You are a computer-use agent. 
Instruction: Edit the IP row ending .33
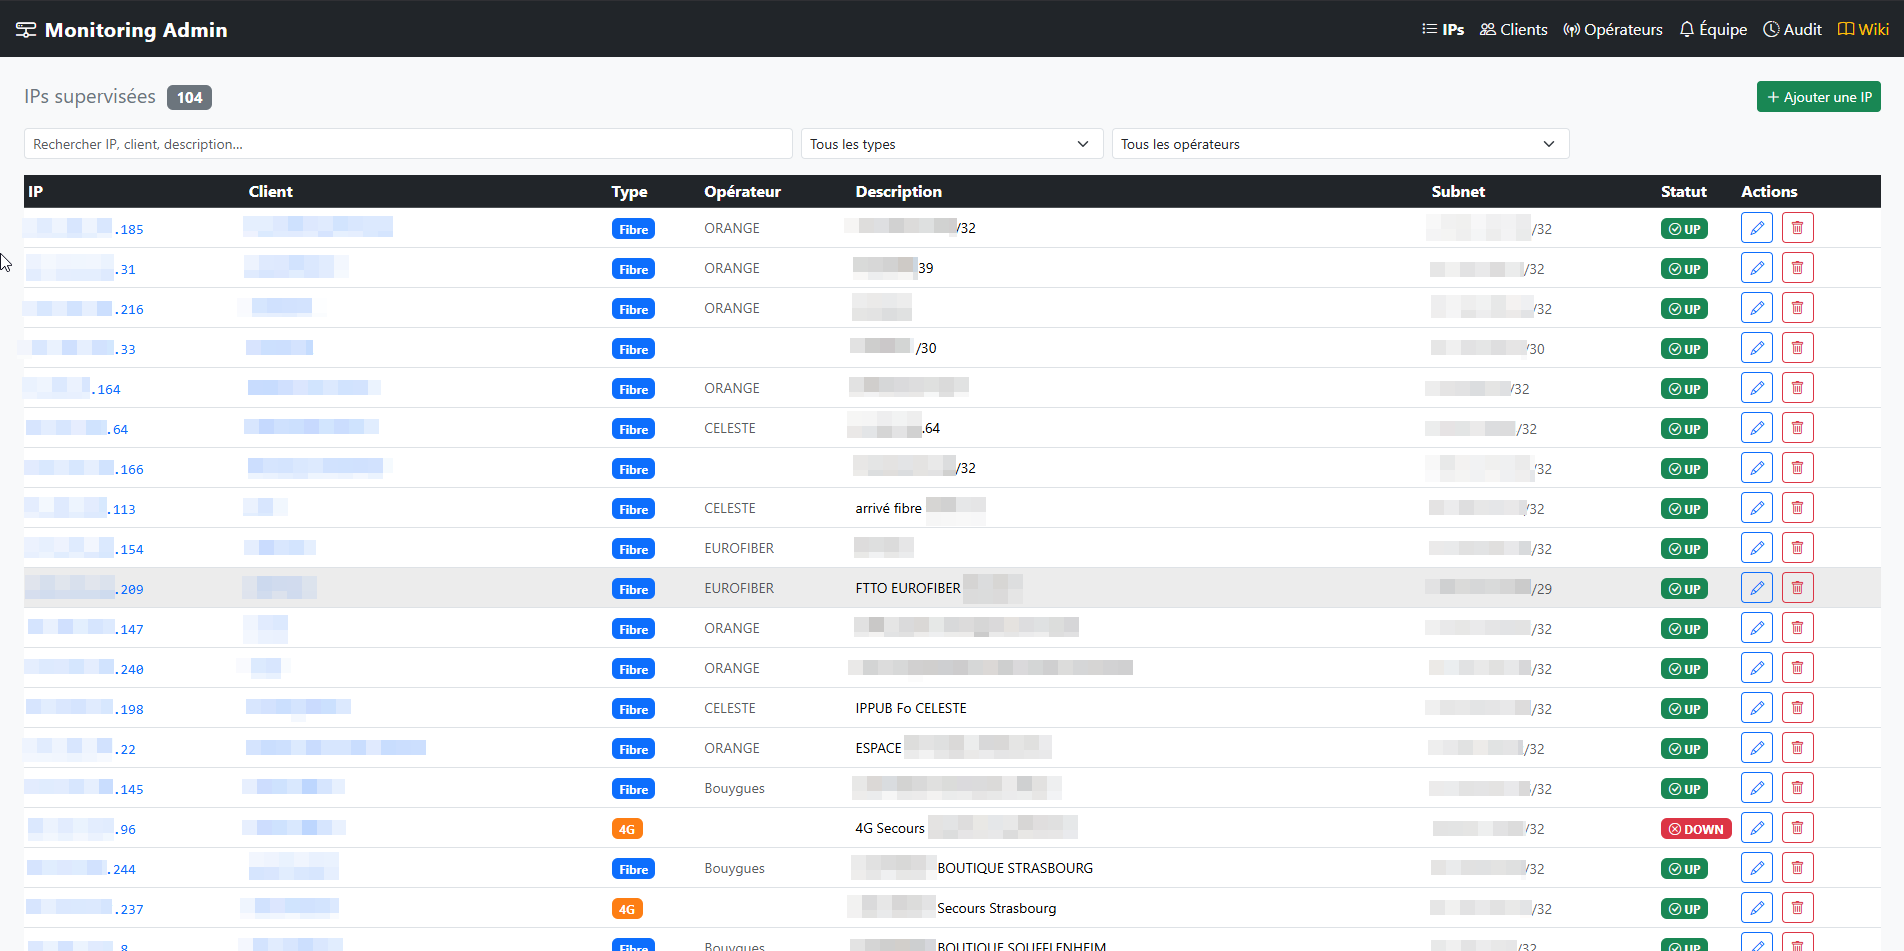[1756, 348]
